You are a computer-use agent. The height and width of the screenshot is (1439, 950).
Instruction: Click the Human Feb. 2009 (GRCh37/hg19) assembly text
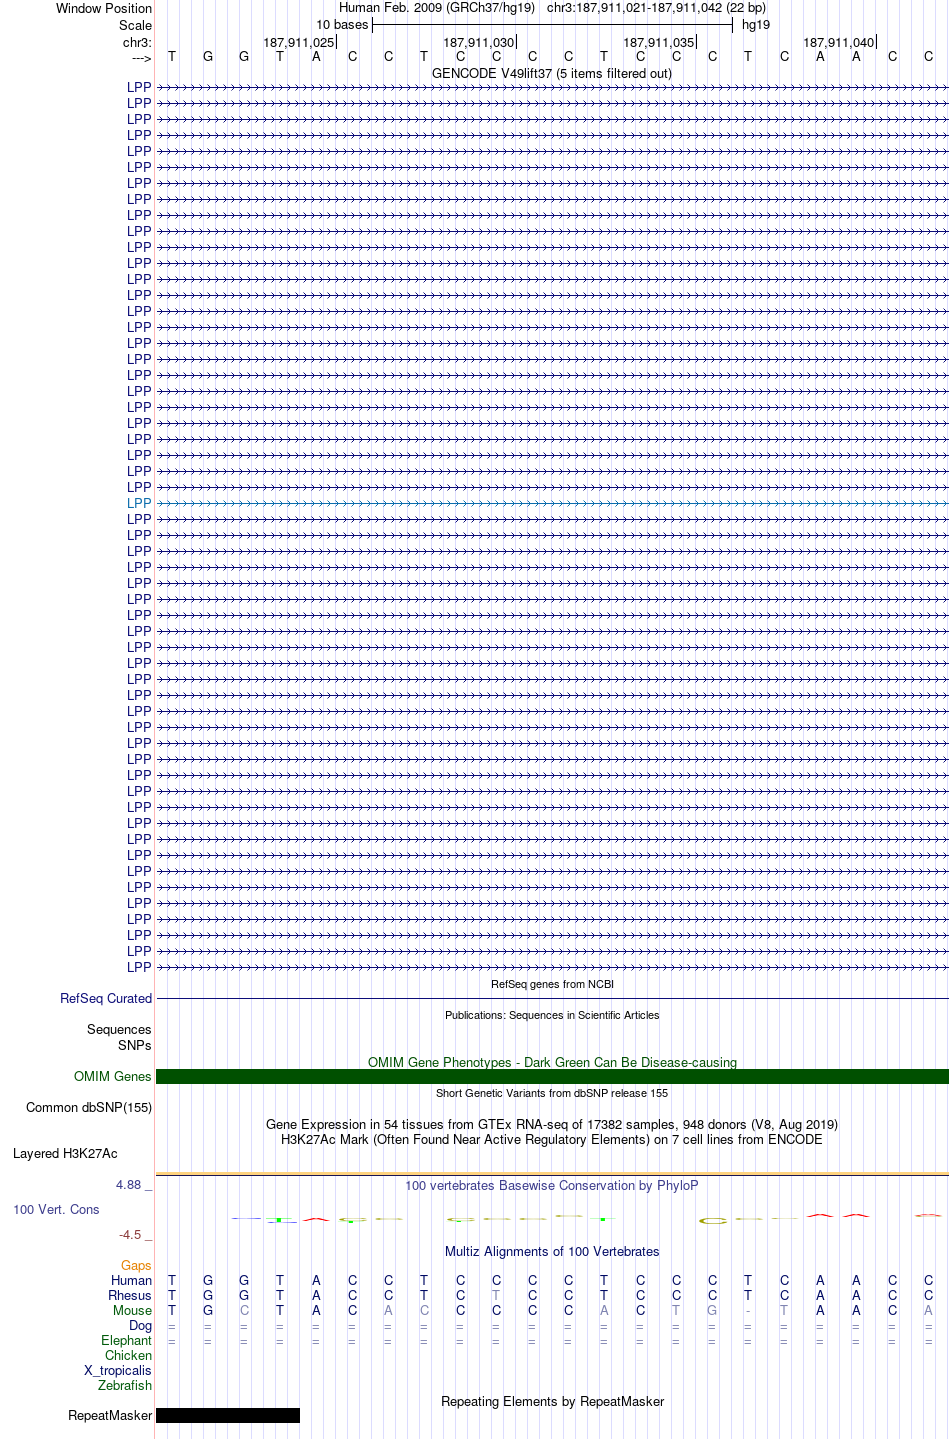pos(437,8)
